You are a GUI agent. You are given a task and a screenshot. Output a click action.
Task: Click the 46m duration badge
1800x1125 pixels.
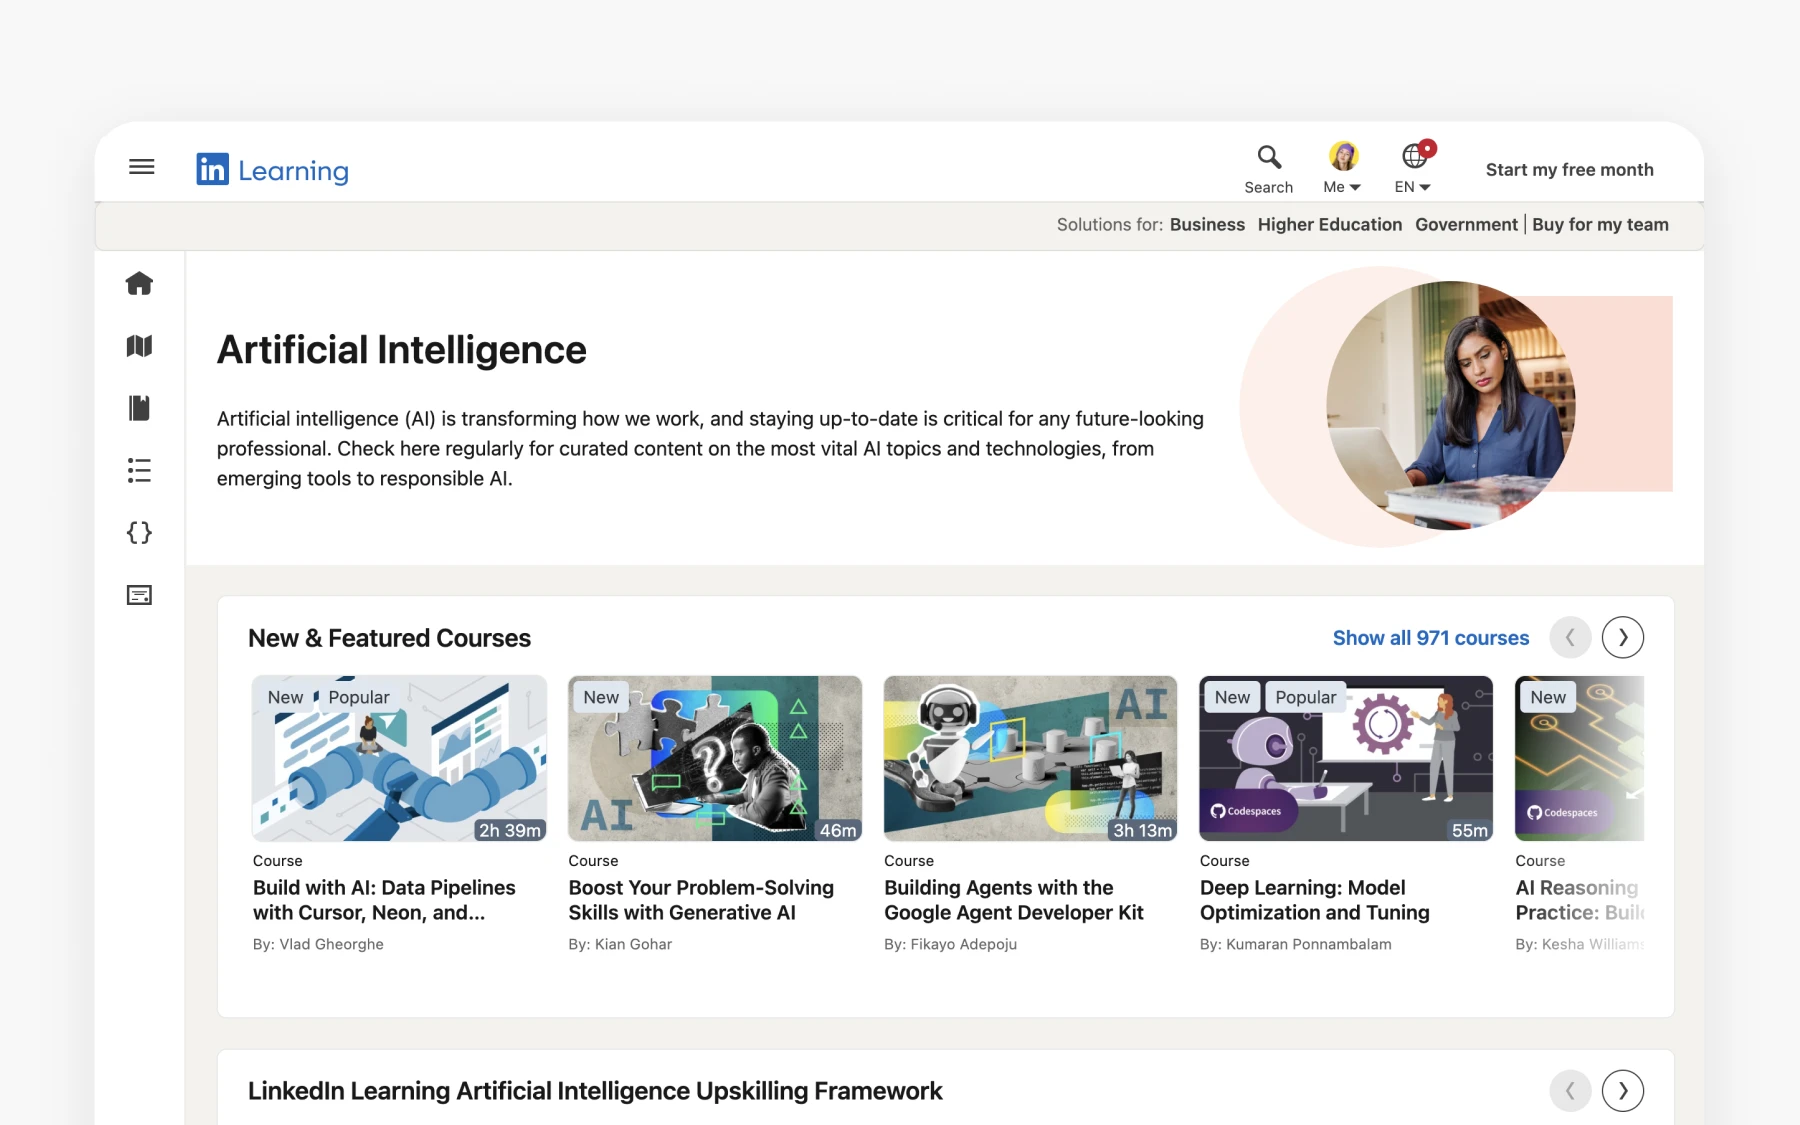838,830
